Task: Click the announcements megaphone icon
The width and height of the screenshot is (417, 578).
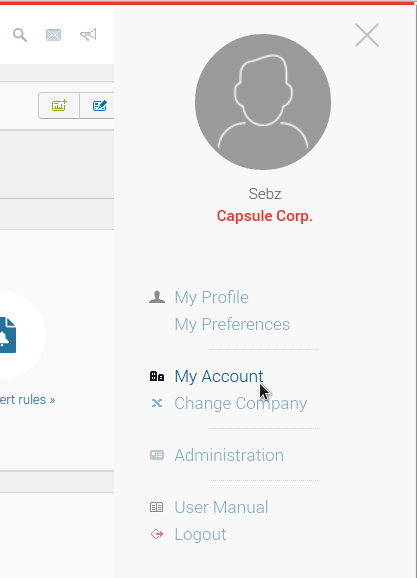Action: point(88,35)
